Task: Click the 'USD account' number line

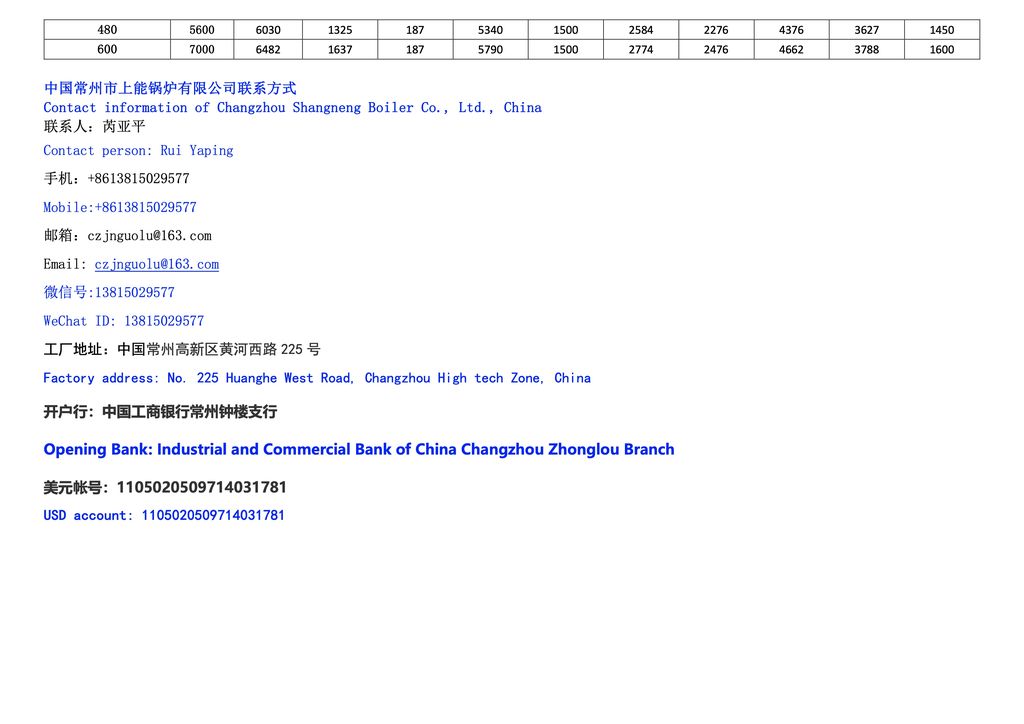Action: click(164, 515)
